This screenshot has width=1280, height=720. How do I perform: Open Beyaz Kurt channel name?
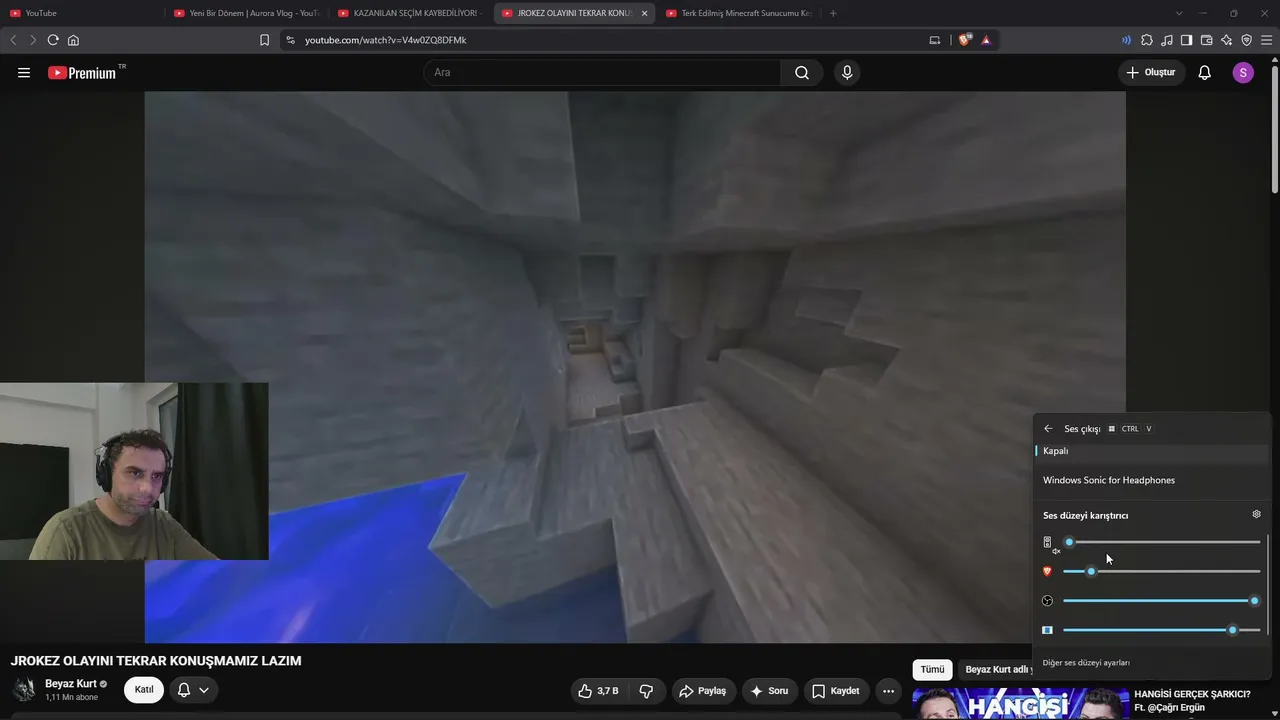click(x=71, y=684)
